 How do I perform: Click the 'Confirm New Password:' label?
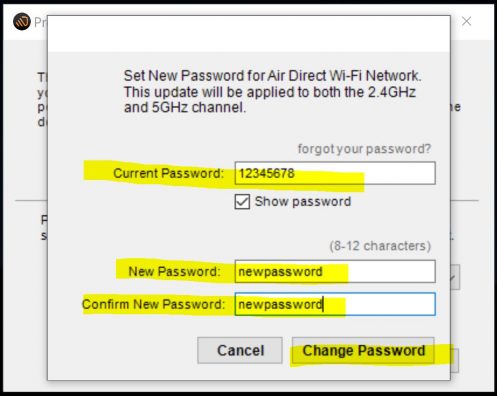click(154, 304)
